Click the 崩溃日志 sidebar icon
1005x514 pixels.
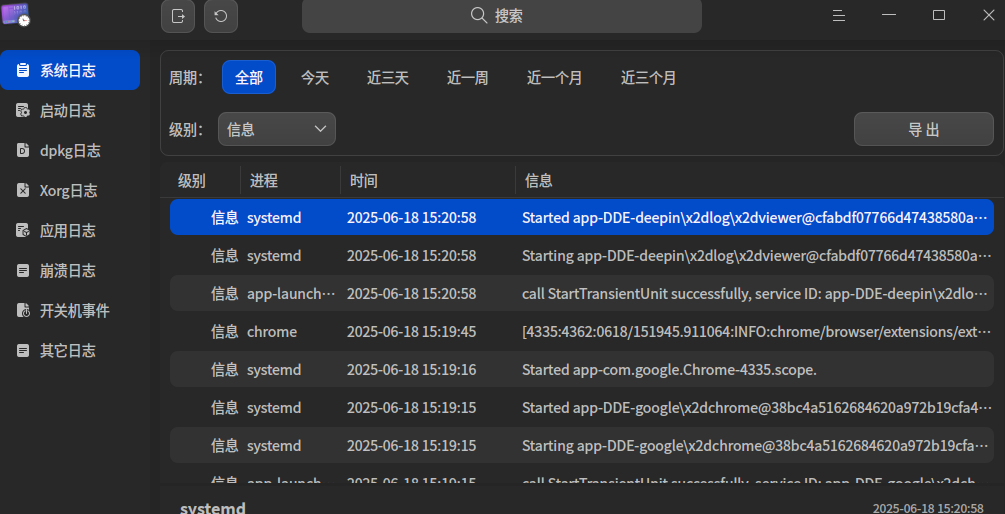point(23,270)
